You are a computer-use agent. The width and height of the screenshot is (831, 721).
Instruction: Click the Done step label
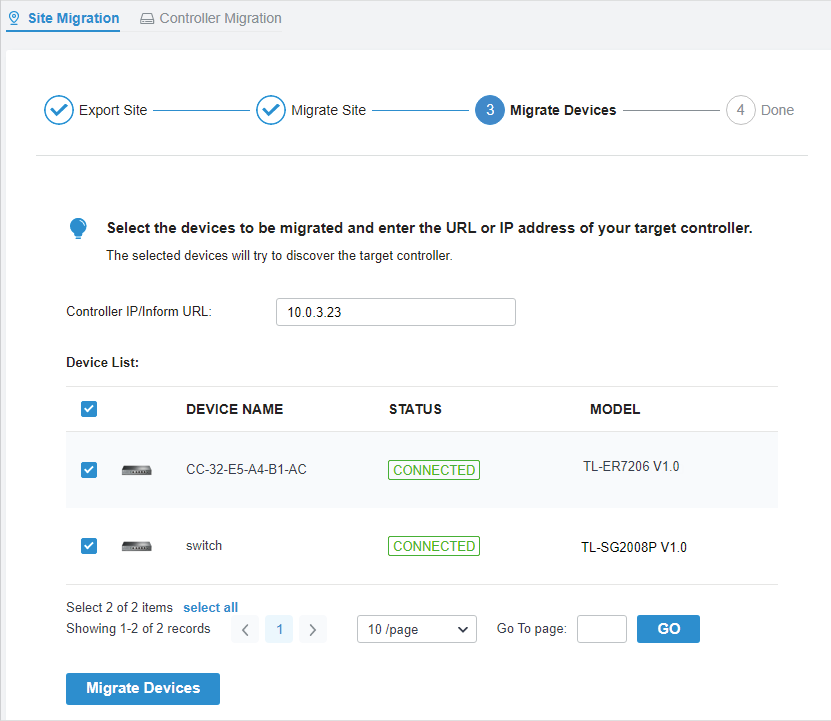(777, 110)
